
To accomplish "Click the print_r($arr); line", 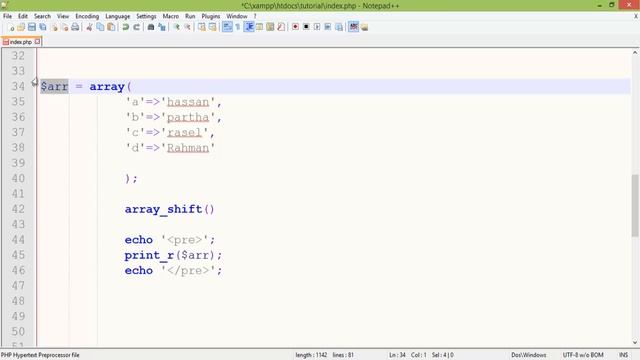I will click(x=173, y=256).
